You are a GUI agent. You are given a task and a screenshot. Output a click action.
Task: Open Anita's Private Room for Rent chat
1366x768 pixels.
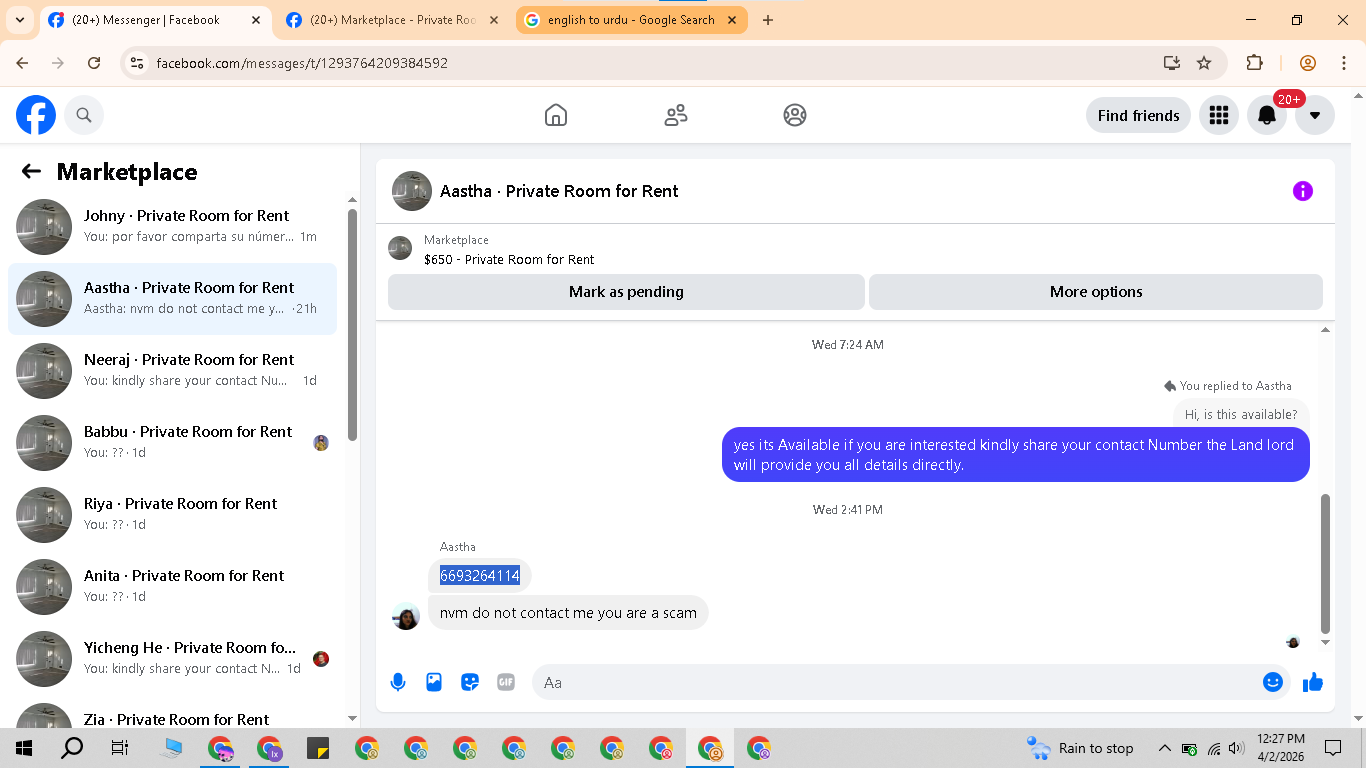tap(172, 587)
